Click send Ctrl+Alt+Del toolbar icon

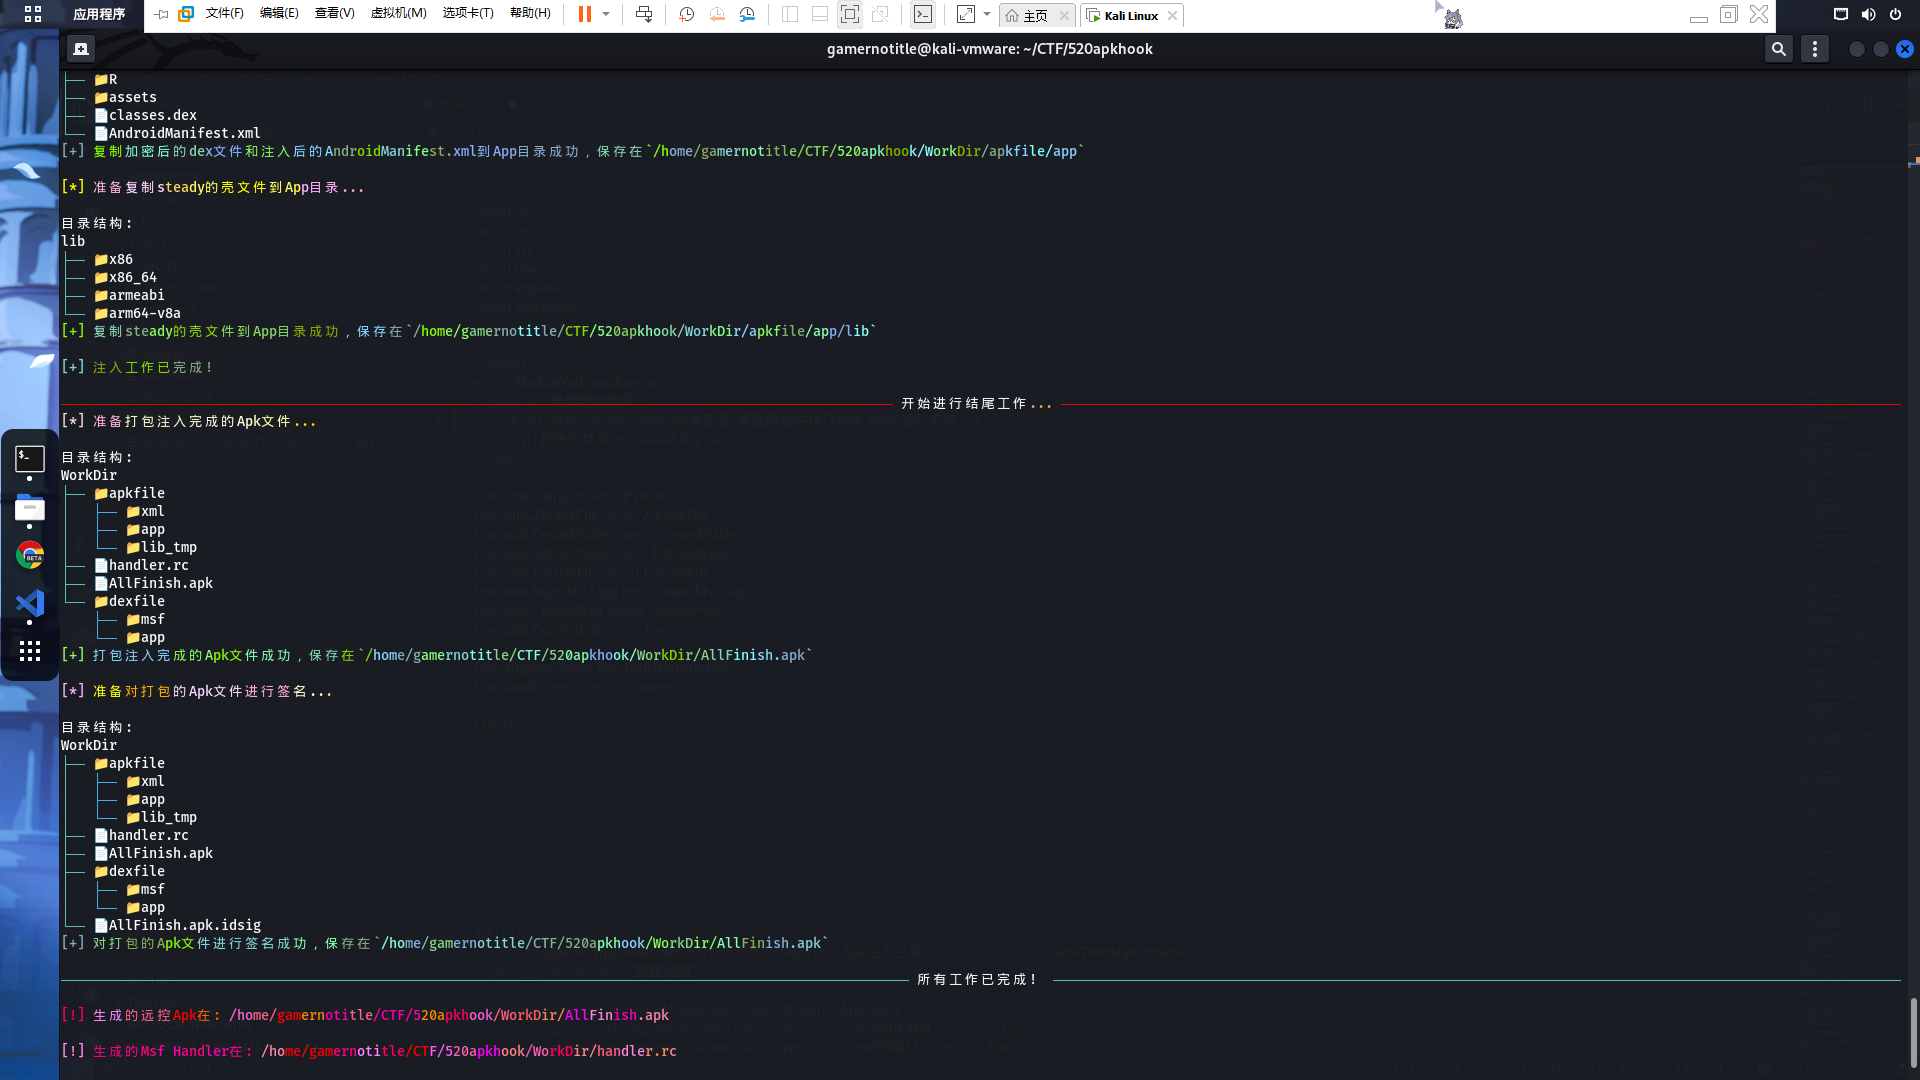point(644,14)
